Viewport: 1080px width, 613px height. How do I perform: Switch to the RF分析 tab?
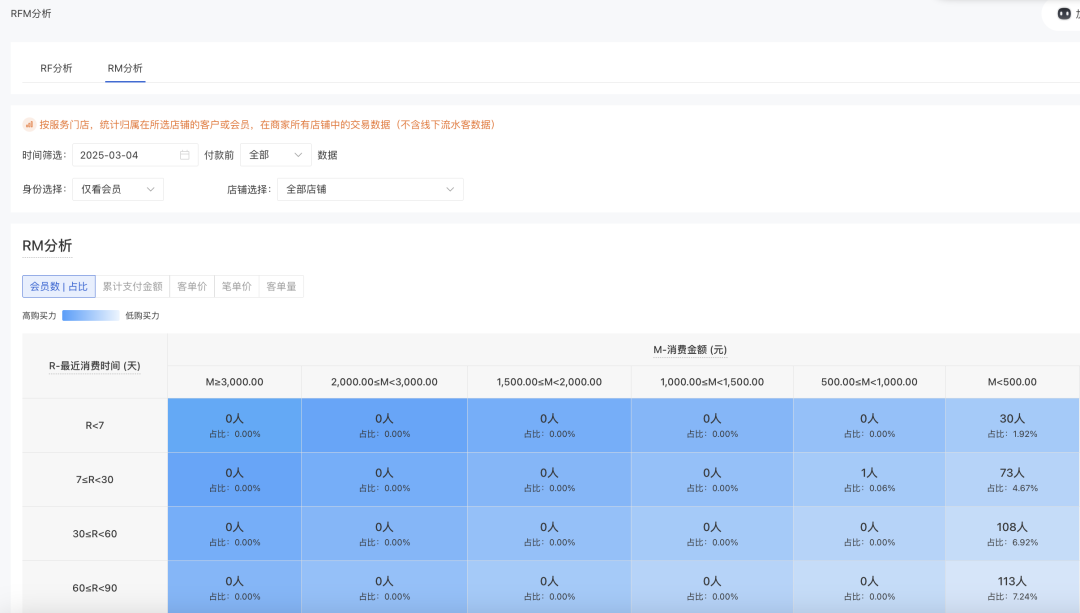[56, 68]
